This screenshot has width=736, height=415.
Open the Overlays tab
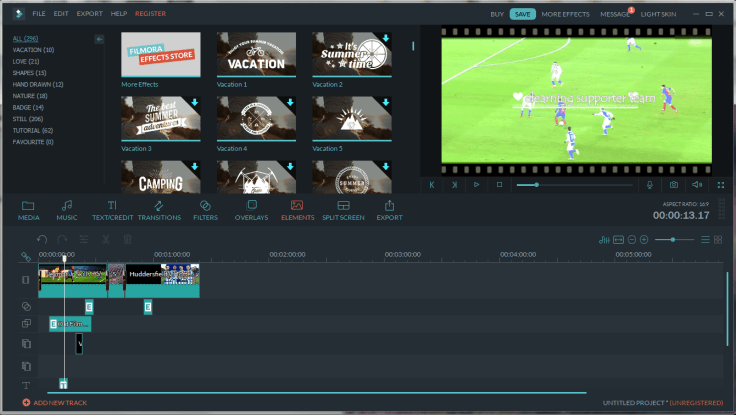pyautogui.click(x=251, y=210)
